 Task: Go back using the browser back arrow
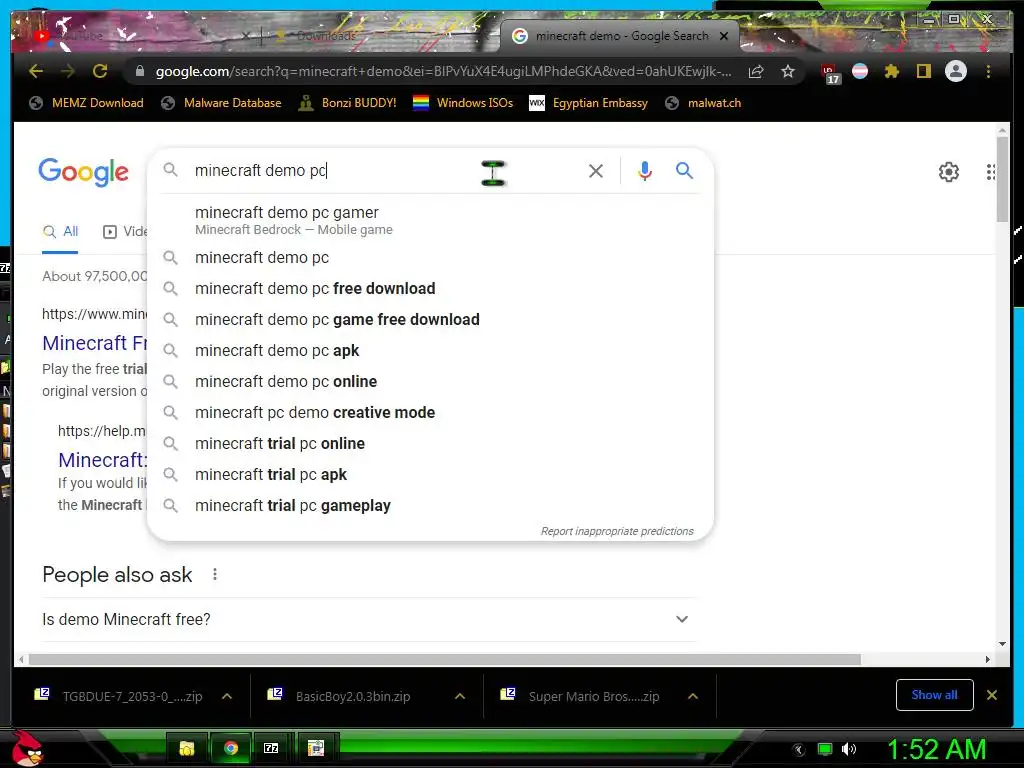[36, 71]
